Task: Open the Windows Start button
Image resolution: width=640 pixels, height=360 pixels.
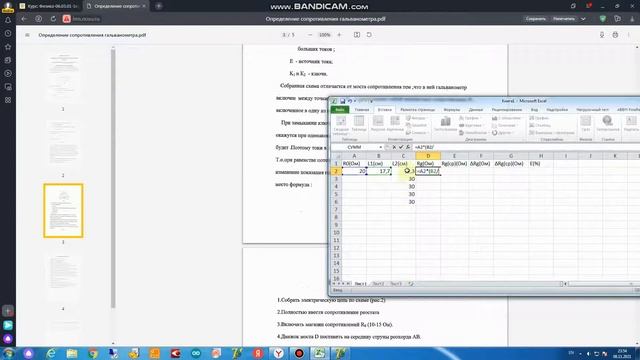Action: [9, 353]
